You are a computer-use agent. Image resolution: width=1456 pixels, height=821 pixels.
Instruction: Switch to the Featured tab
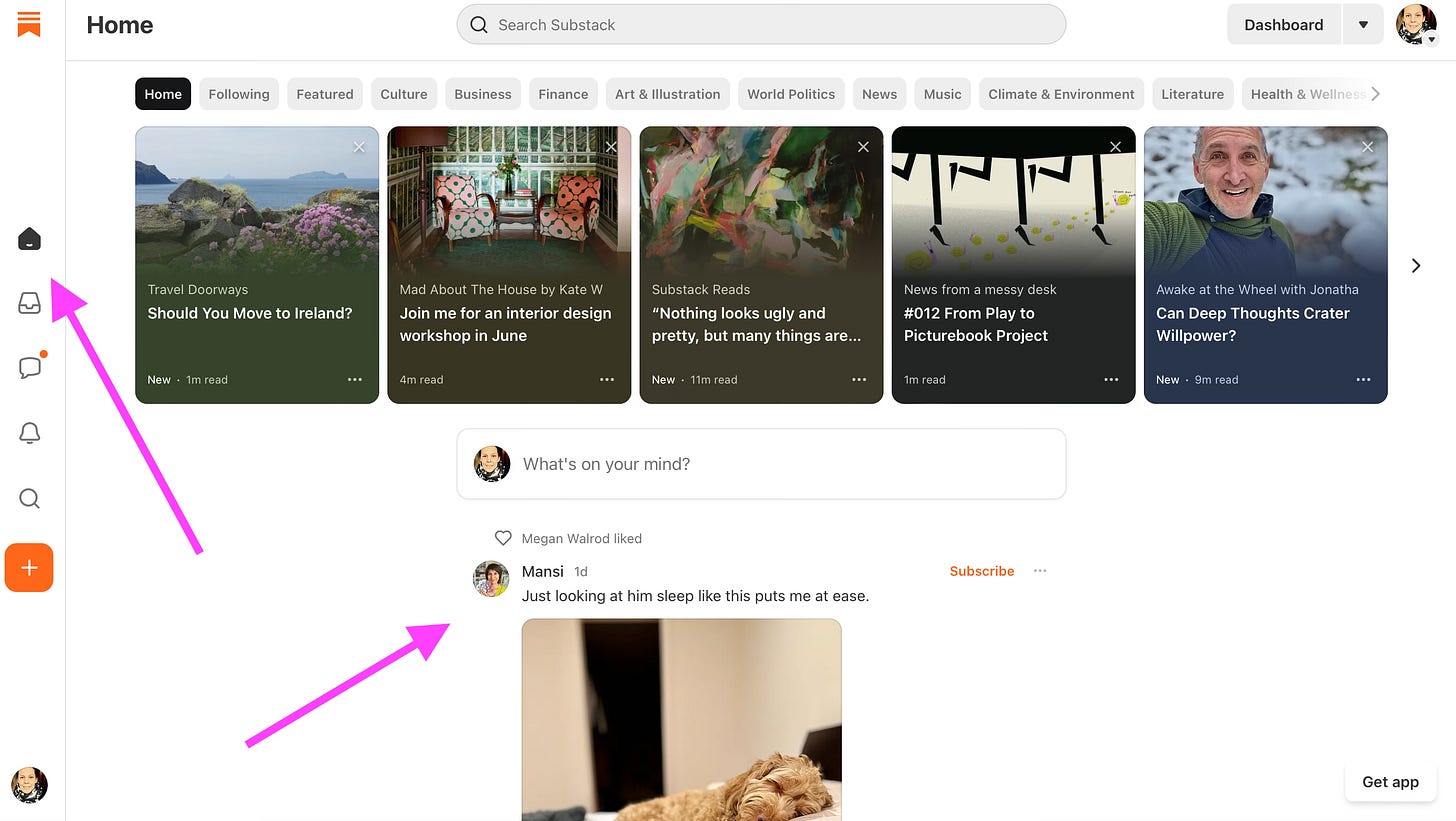(x=325, y=94)
